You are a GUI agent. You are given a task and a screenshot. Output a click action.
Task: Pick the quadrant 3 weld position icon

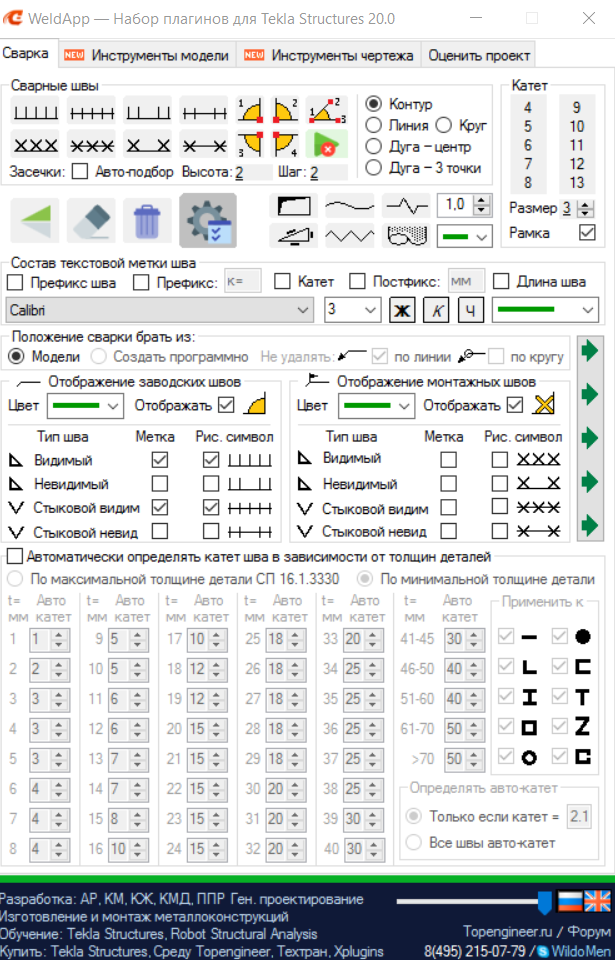point(250,144)
